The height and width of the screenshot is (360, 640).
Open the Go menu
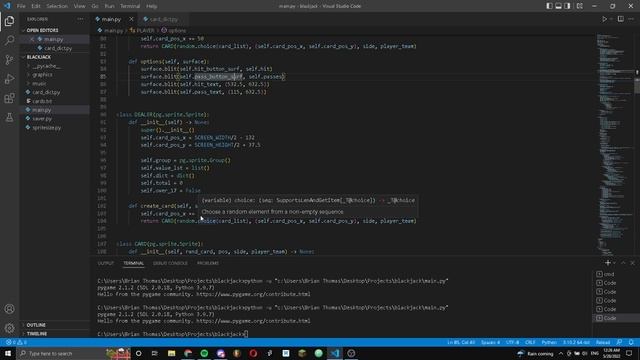(95, 6)
